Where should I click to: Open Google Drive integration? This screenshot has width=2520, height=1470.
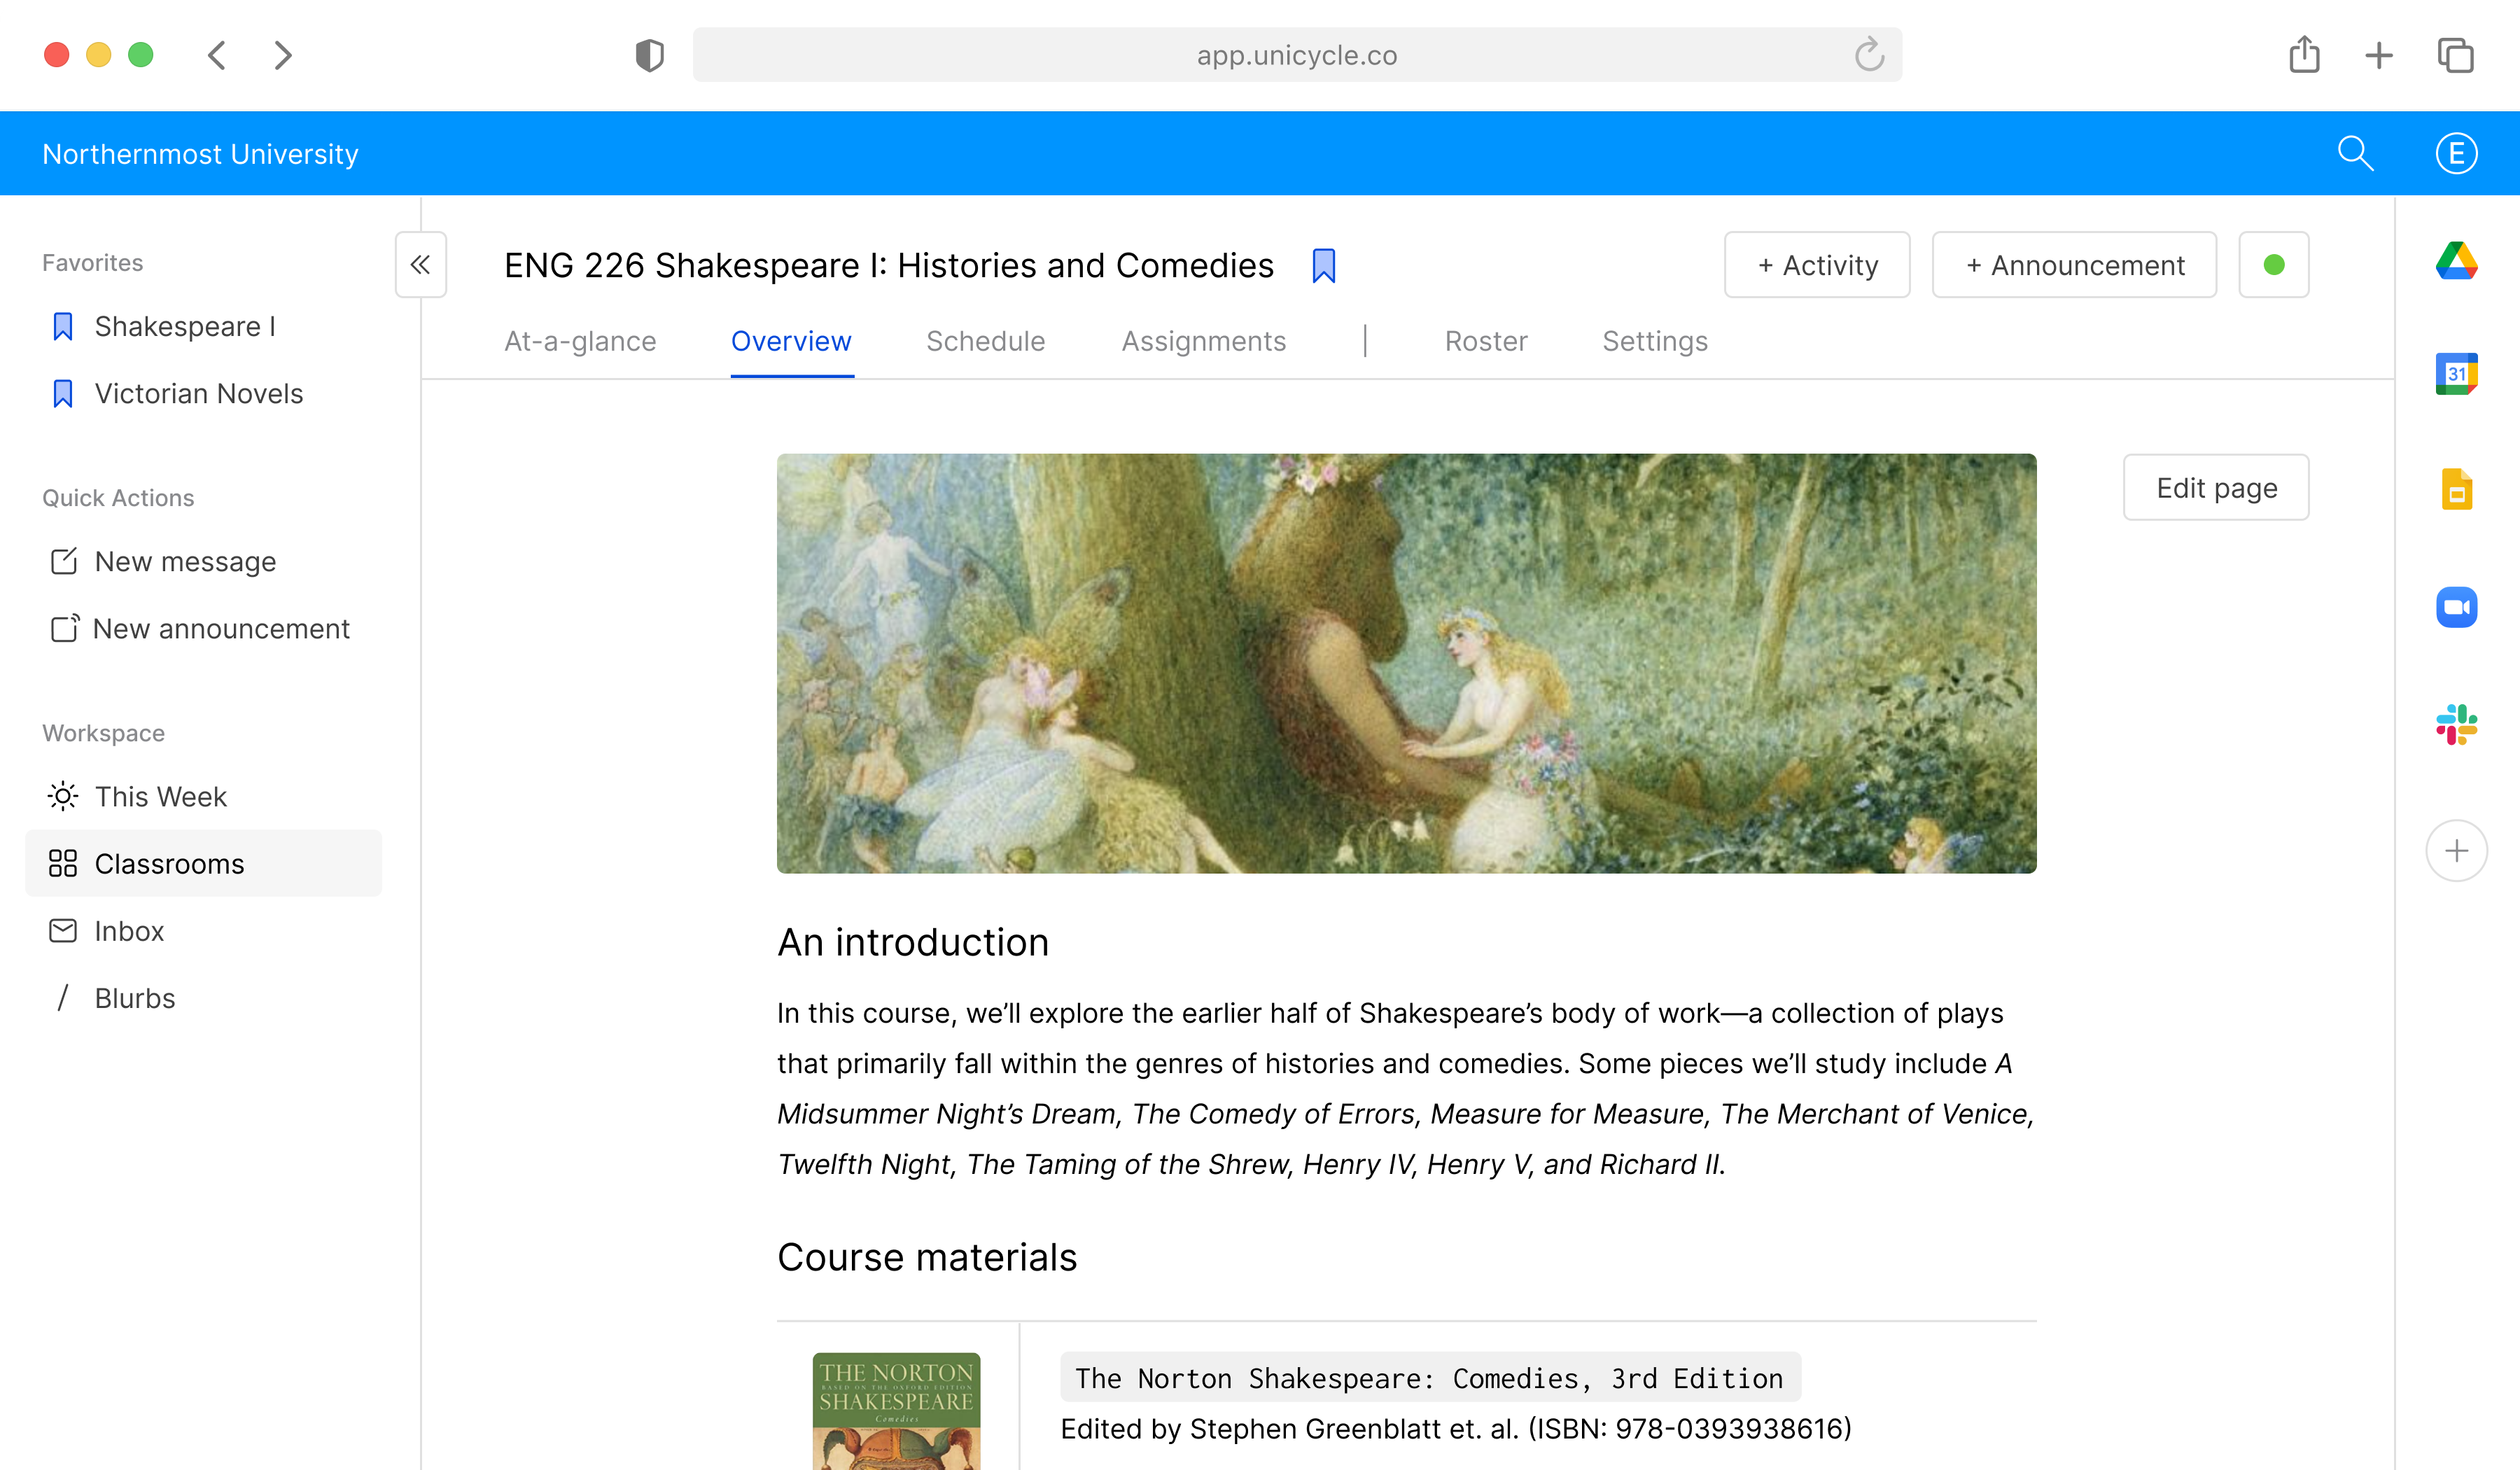pyautogui.click(x=2456, y=262)
